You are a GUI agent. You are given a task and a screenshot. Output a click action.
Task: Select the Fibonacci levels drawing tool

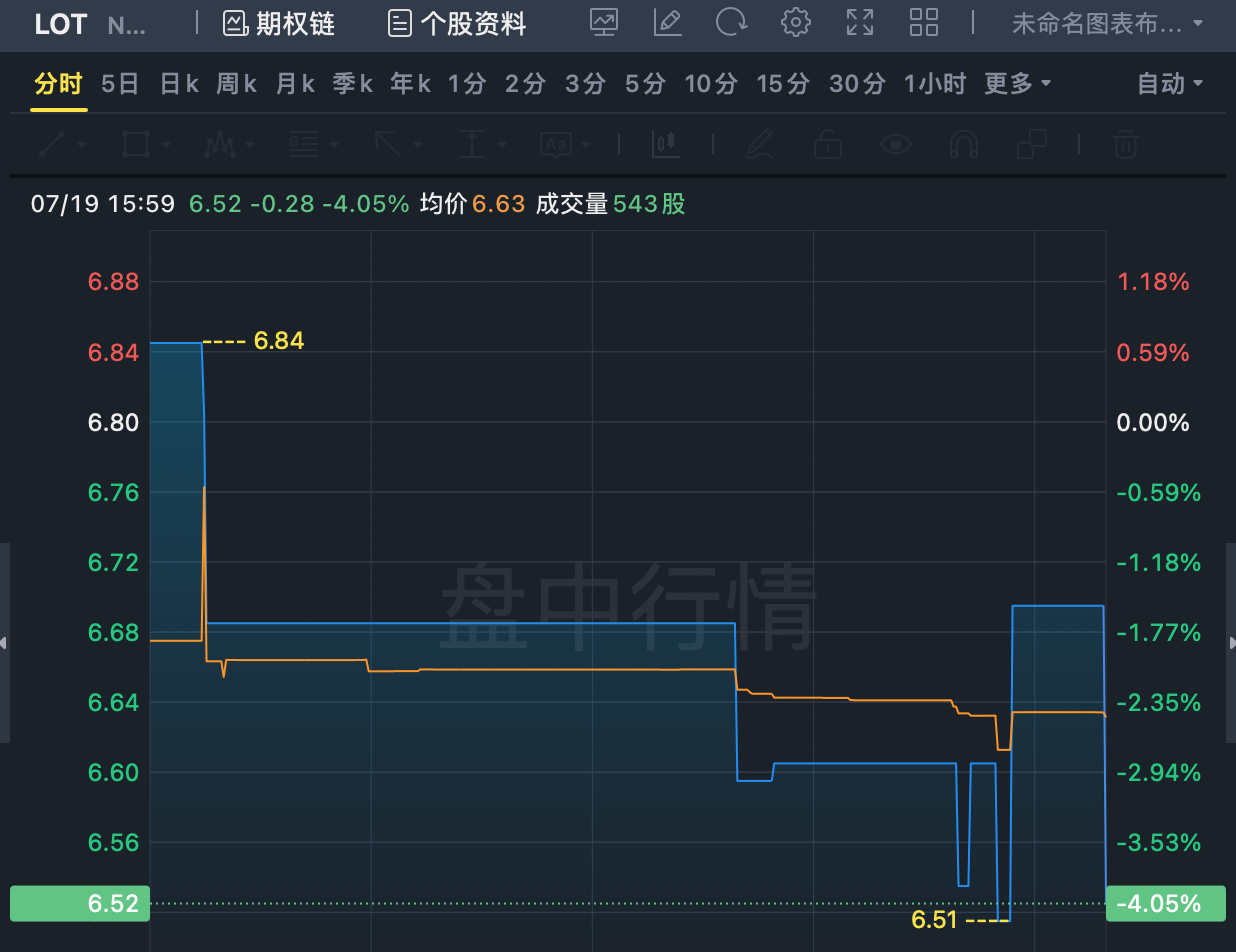coord(304,145)
